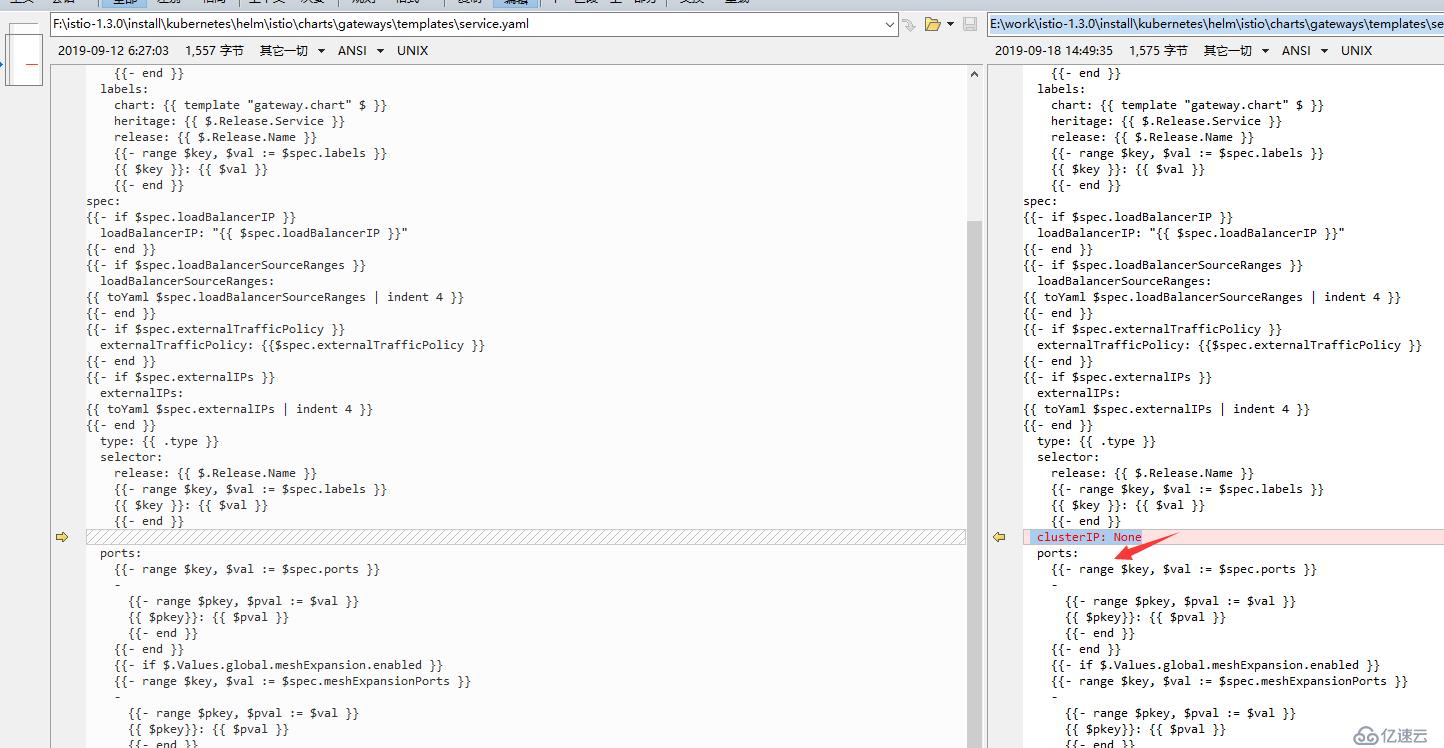Click right pane 'loadBalancerIP: "{{ $spec.loadBalancerIP }}"' line

(x=1190, y=233)
